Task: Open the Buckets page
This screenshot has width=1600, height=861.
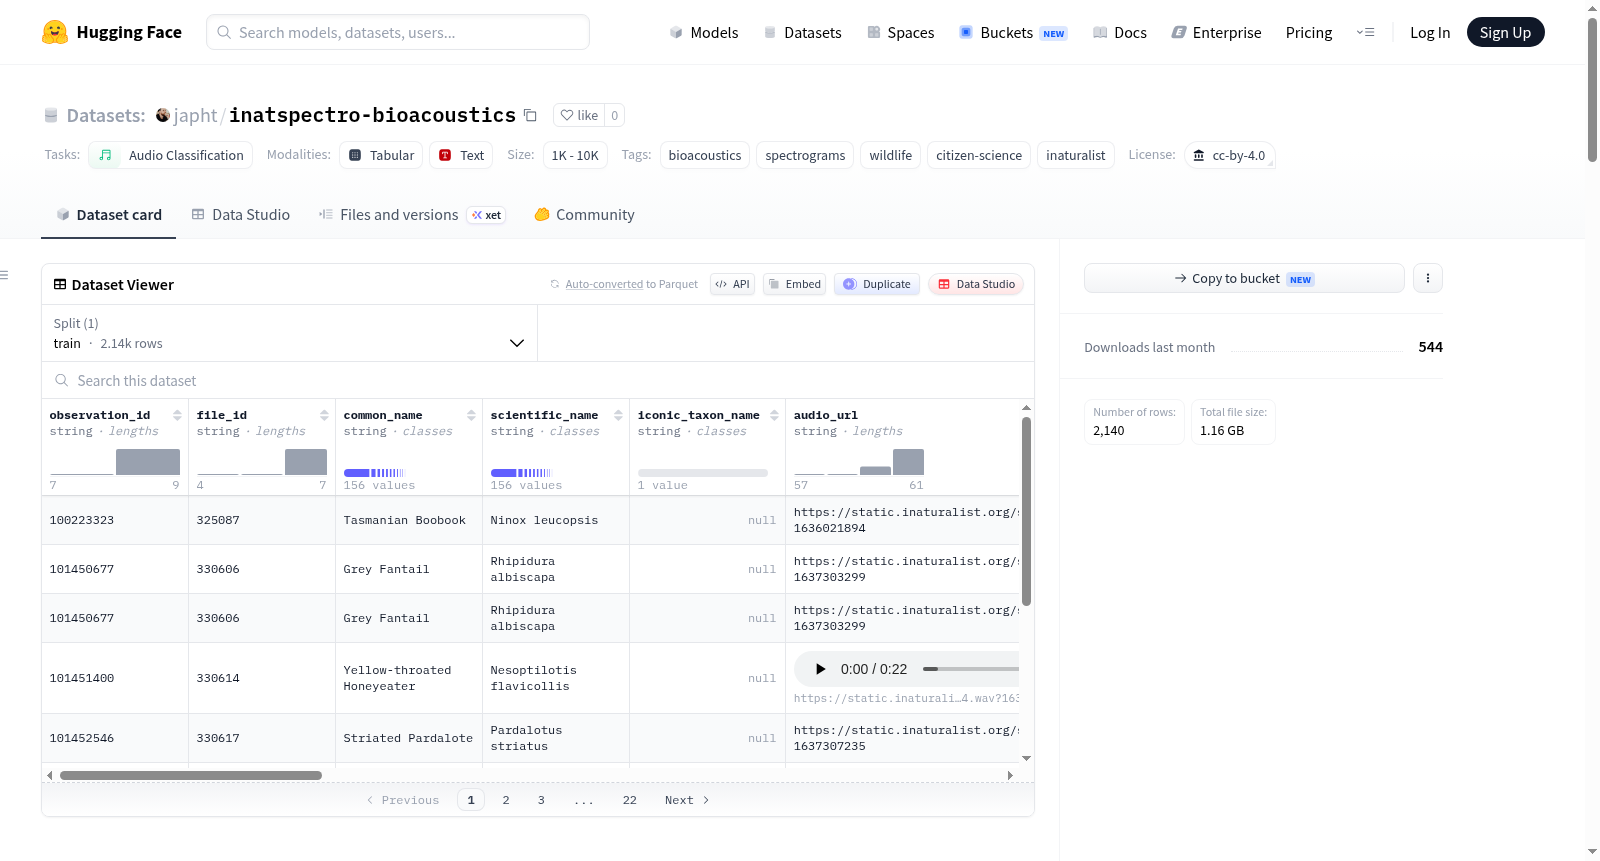Action: point(1013,32)
